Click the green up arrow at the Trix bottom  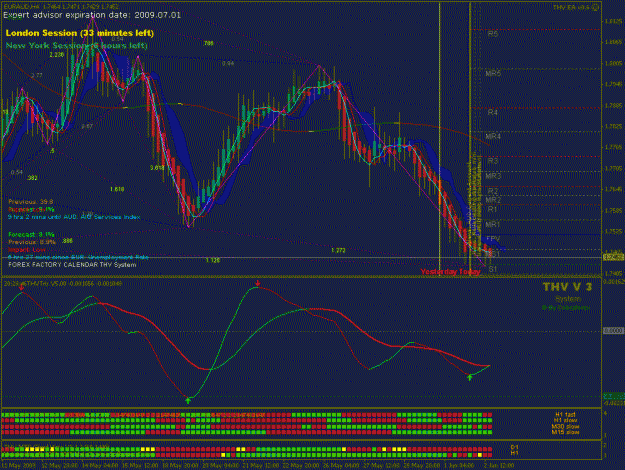pos(188,400)
